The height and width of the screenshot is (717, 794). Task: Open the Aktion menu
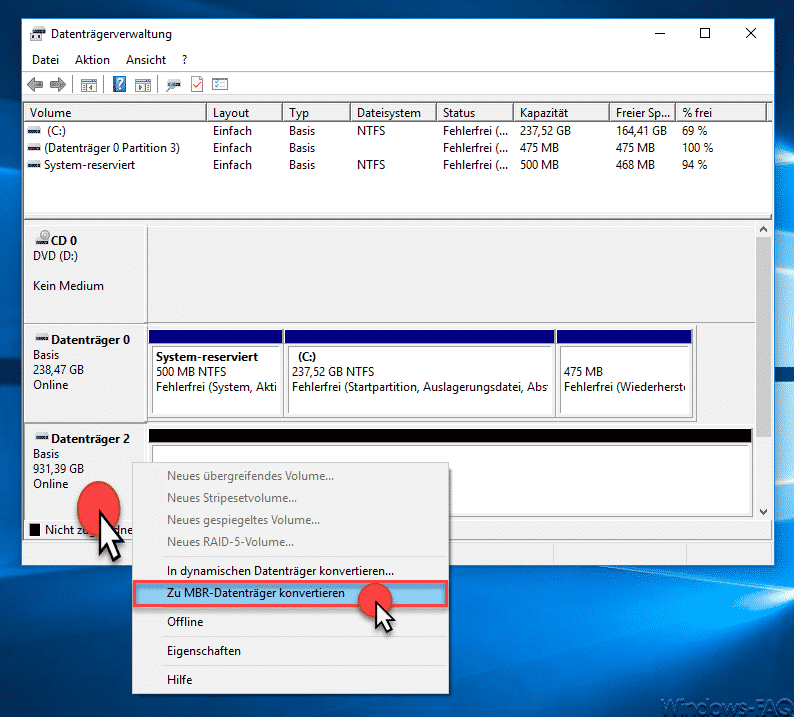coord(92,60)
